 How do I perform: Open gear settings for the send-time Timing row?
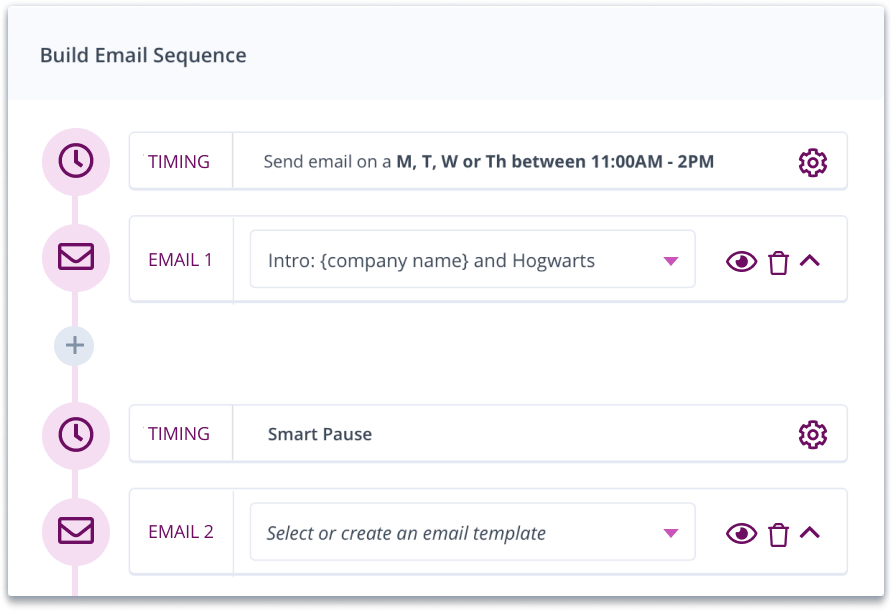[812, 162]
